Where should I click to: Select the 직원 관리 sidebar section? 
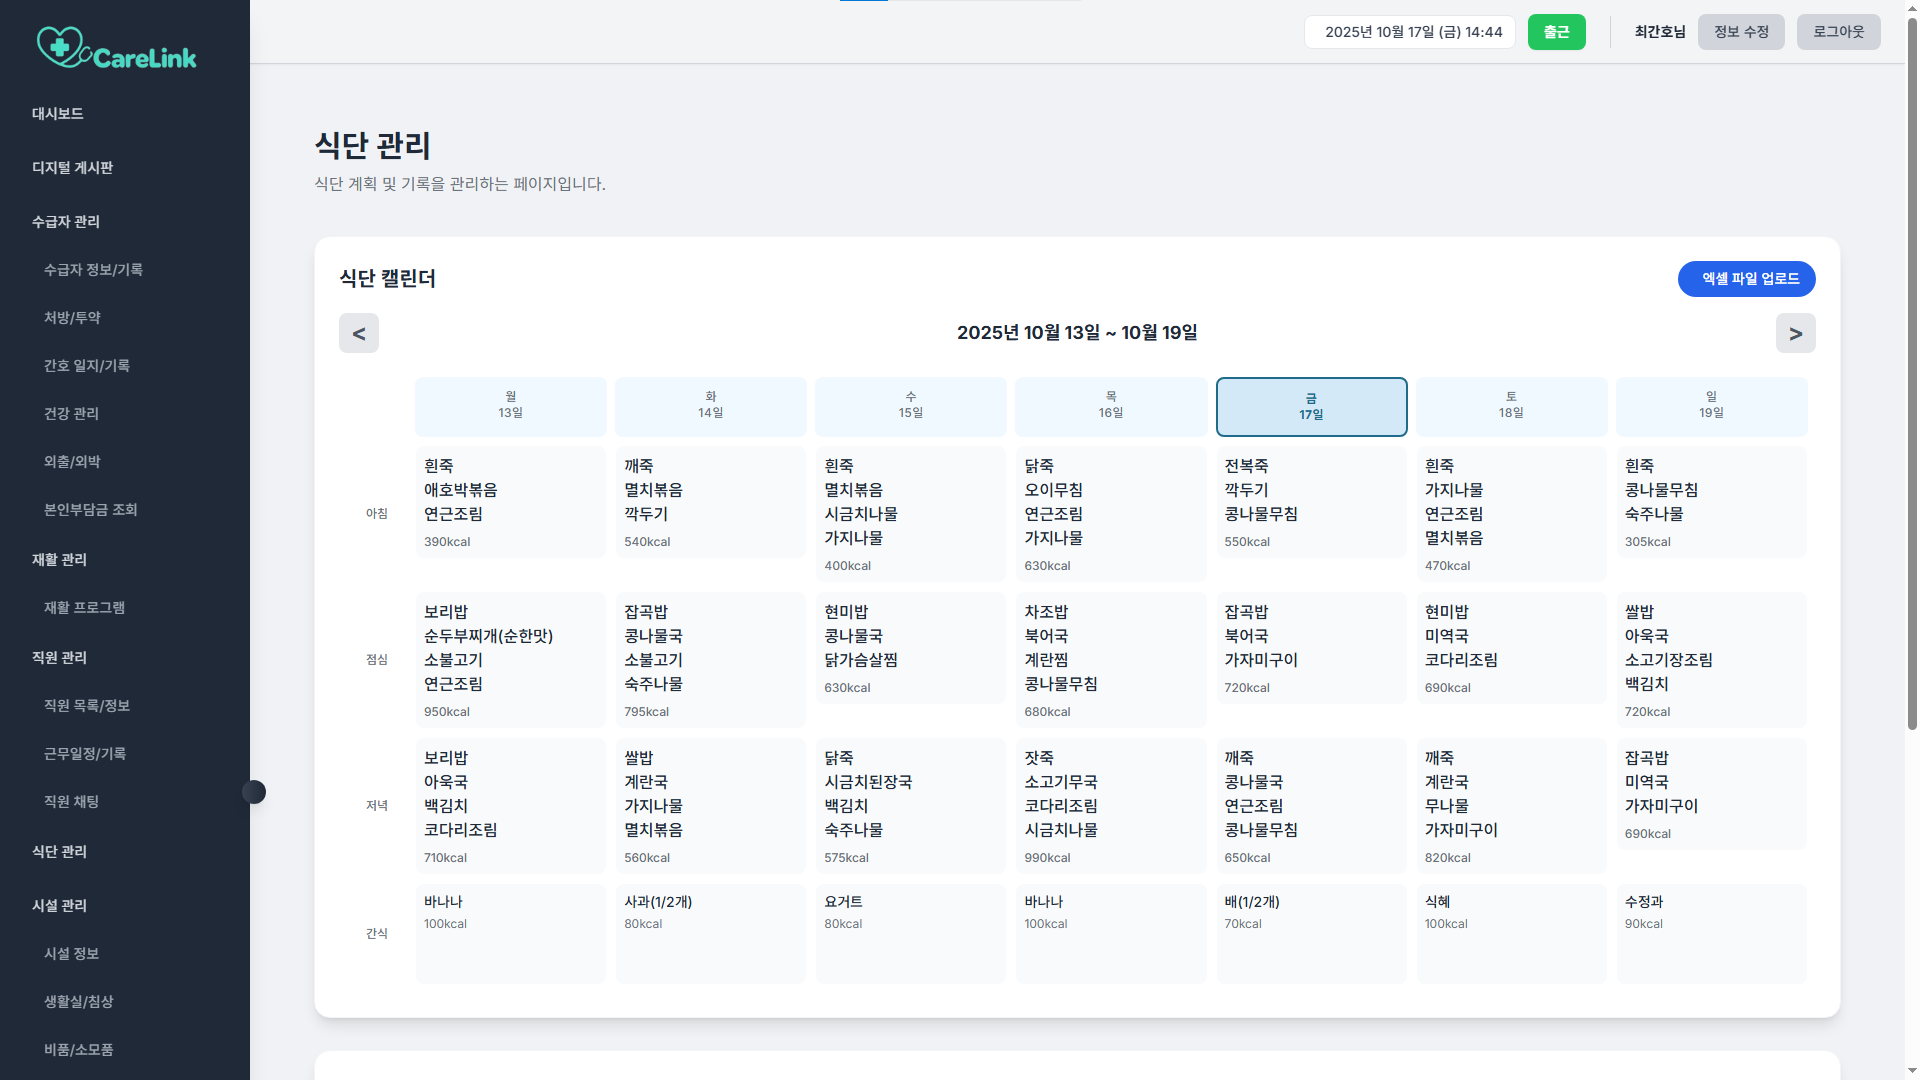[60, 658]
